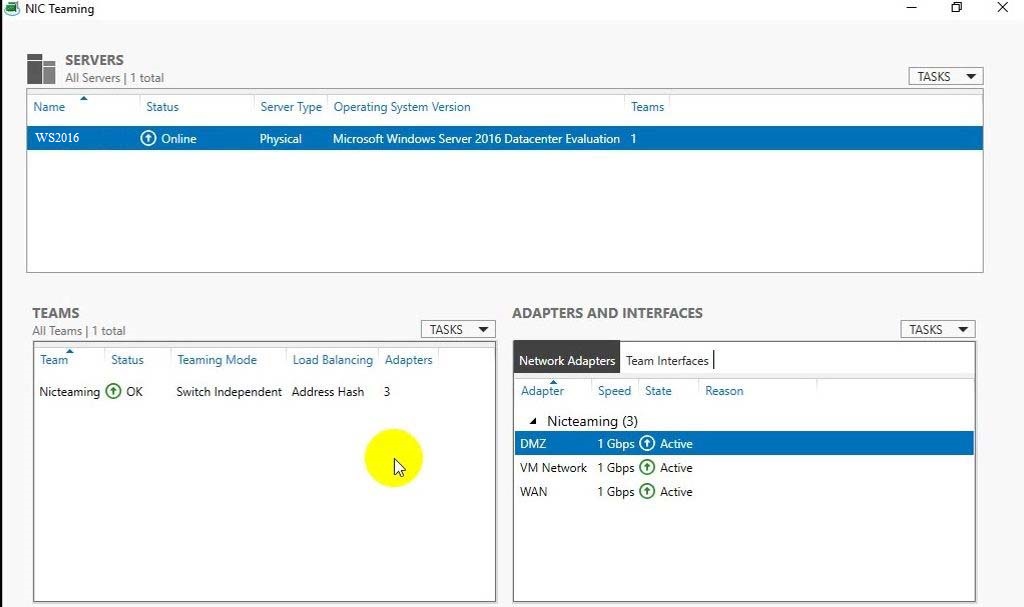Sort servers by Teams column
1024x607 pixels.
coord(647,107)
